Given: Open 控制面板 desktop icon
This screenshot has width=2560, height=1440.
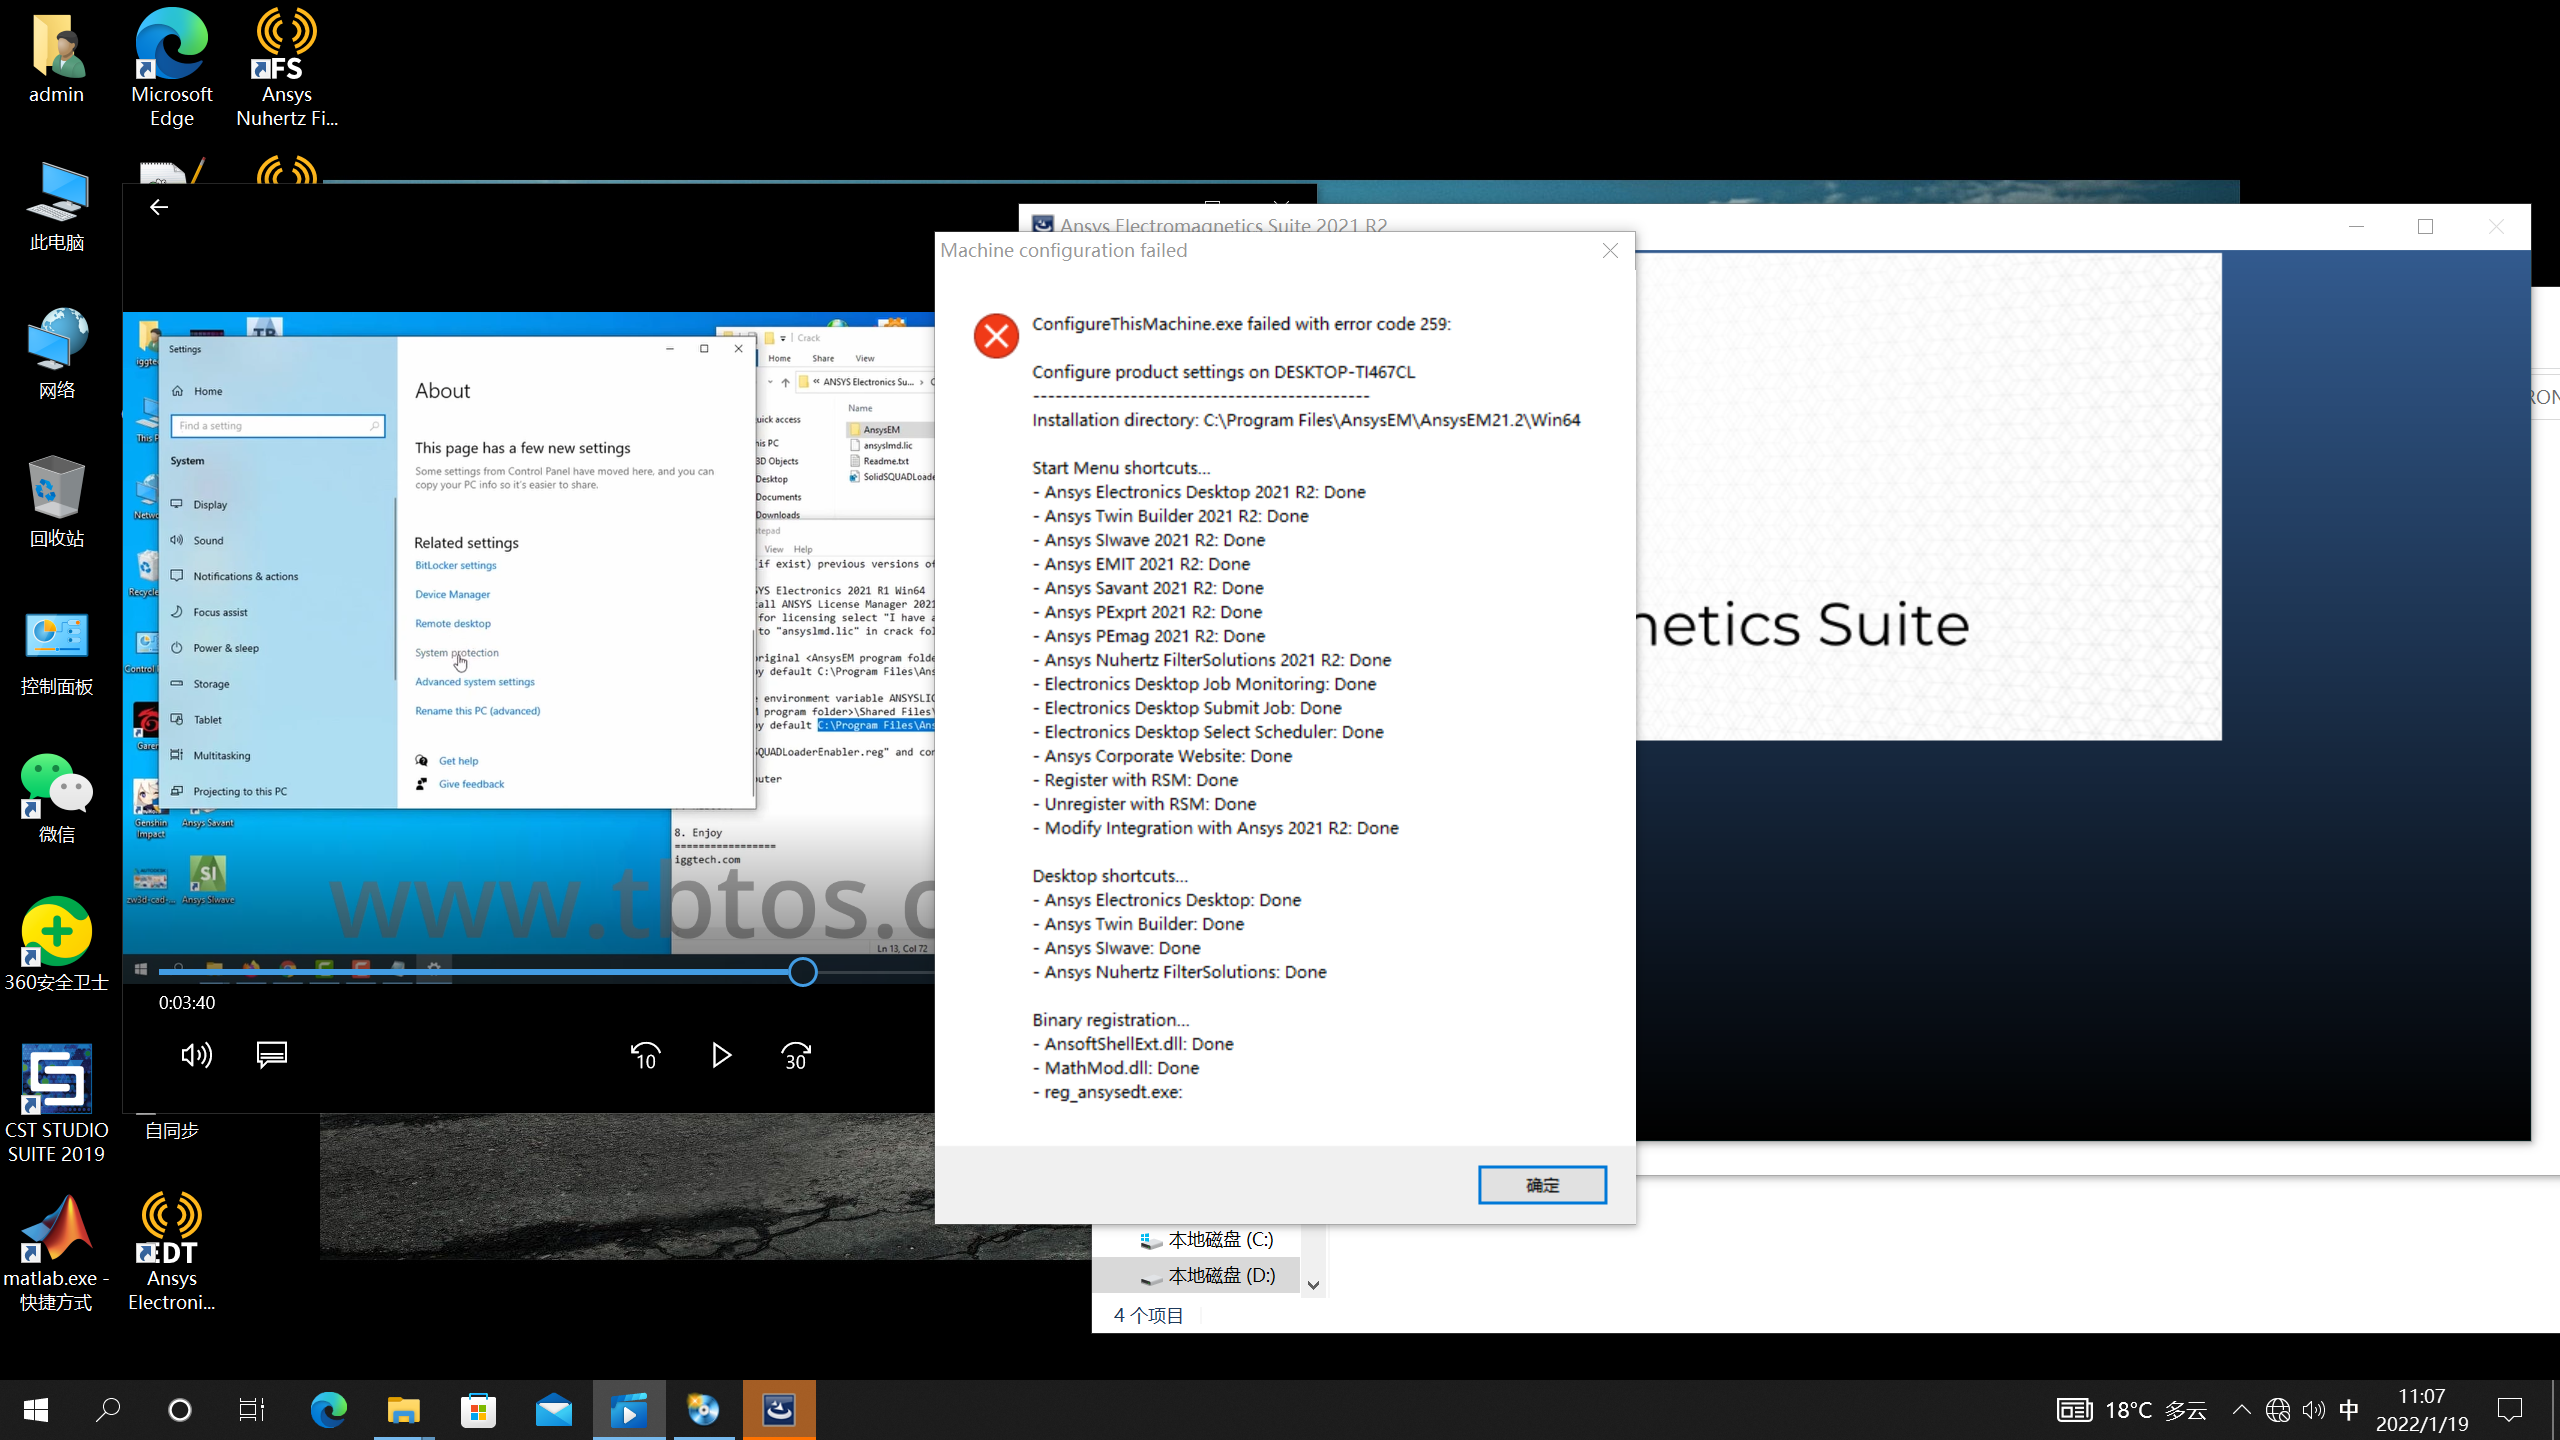Looking at the screenshot, I should point(56,652).
